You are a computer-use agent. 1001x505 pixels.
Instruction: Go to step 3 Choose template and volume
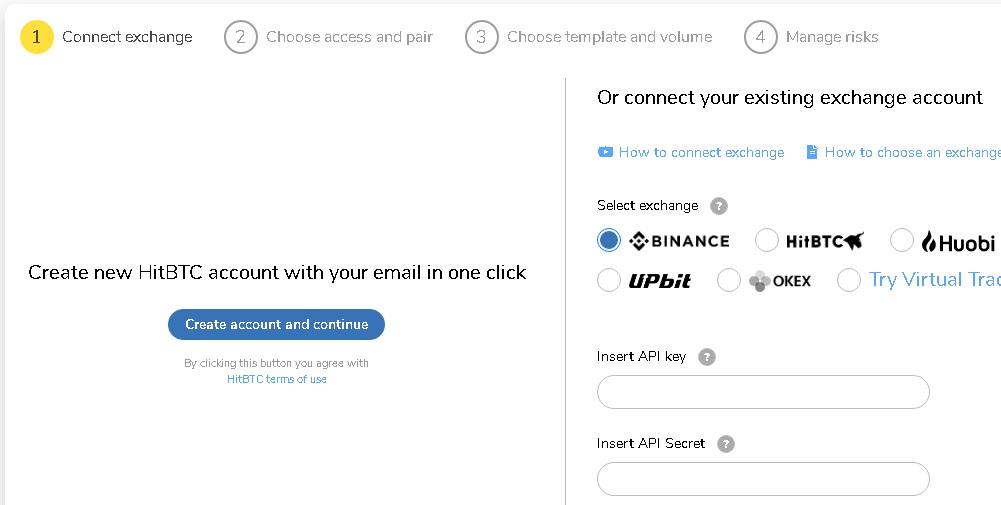pos(589,37)
